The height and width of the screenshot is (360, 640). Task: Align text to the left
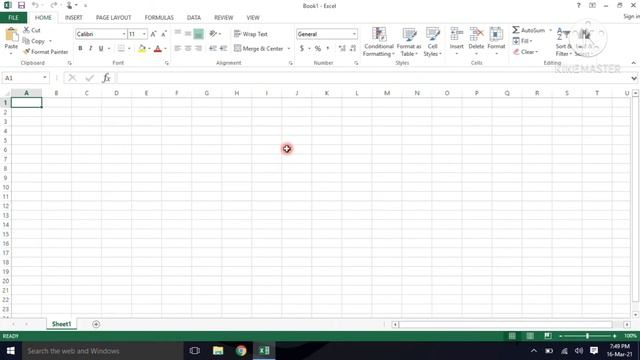coord(178,49)
